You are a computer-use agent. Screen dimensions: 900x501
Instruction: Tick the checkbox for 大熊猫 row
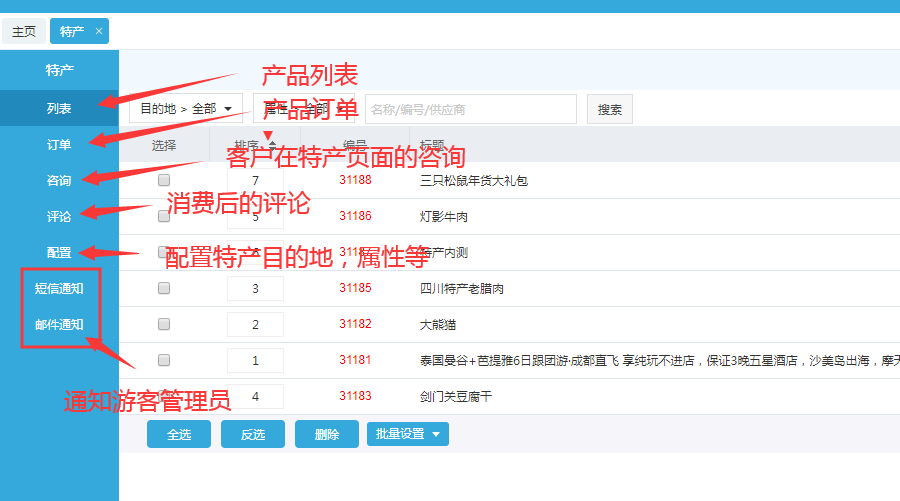pos(164,324)
